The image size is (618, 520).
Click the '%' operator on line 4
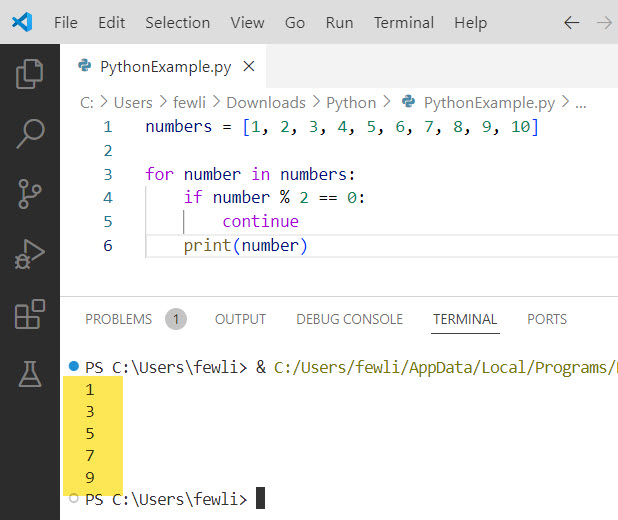pyautogui.click(x=285, y=197)
